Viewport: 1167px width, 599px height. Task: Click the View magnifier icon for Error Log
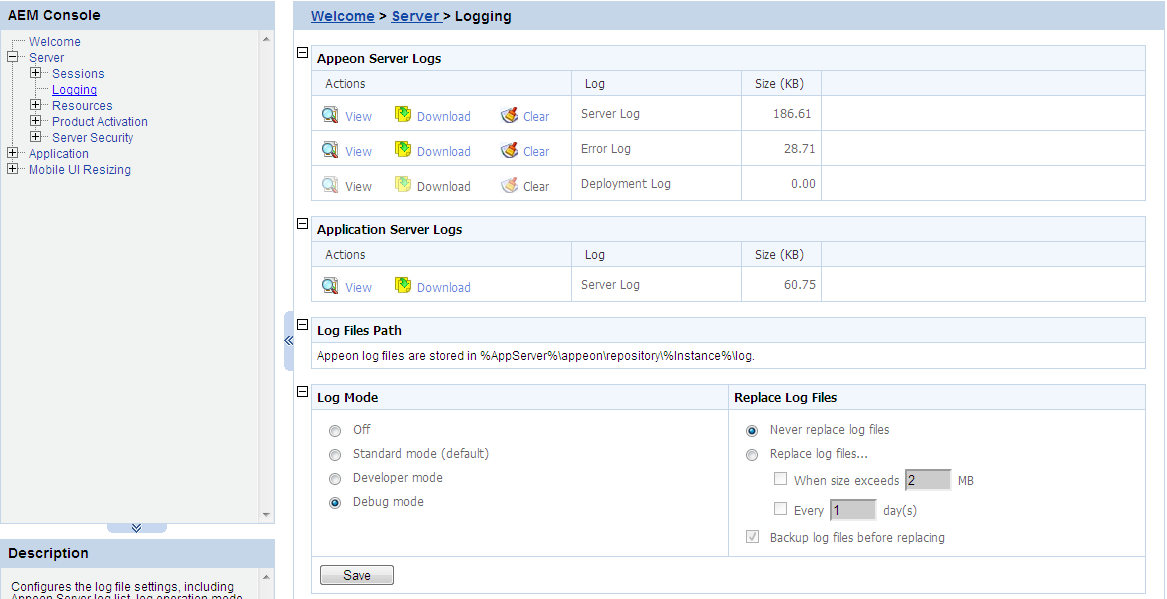click(330, 150)
